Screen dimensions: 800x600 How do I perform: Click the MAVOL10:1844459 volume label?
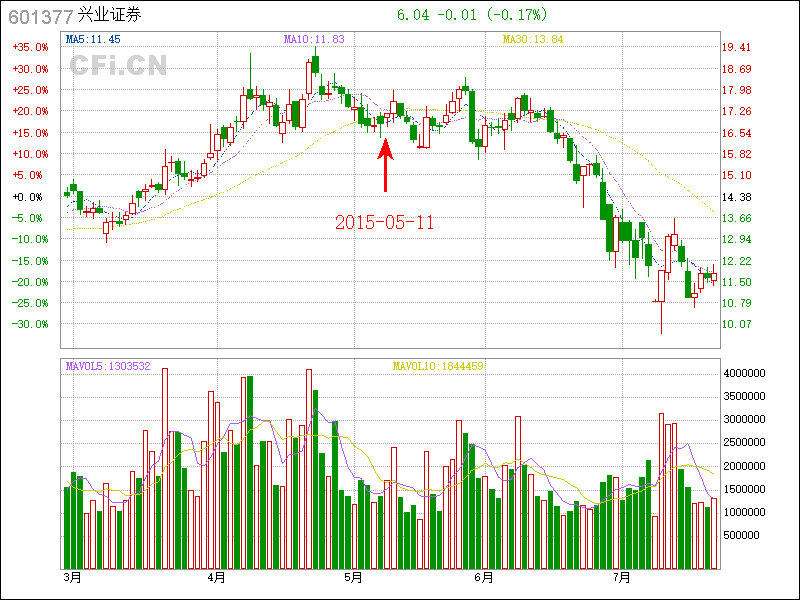click(x=438, y=366)
